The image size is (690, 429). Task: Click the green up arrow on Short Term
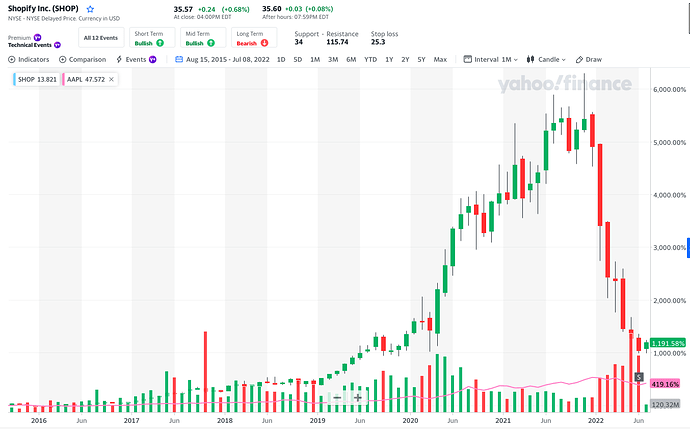click(x=160, y=43)
